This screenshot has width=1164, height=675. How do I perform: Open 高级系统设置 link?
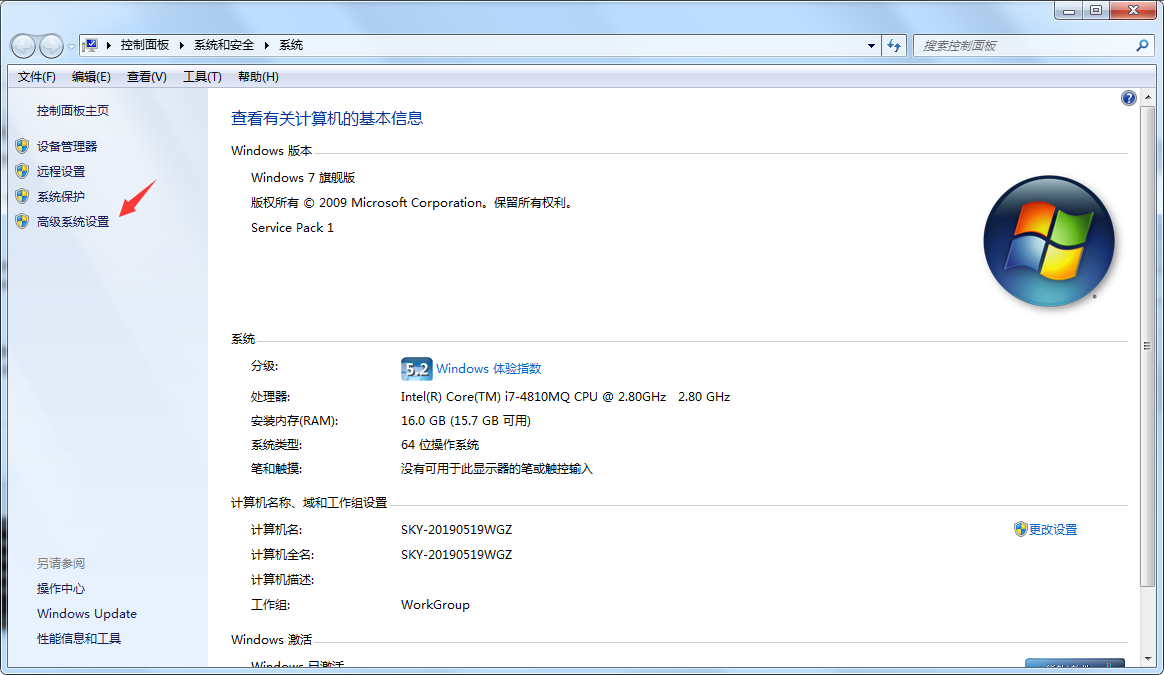coord(73,222)
